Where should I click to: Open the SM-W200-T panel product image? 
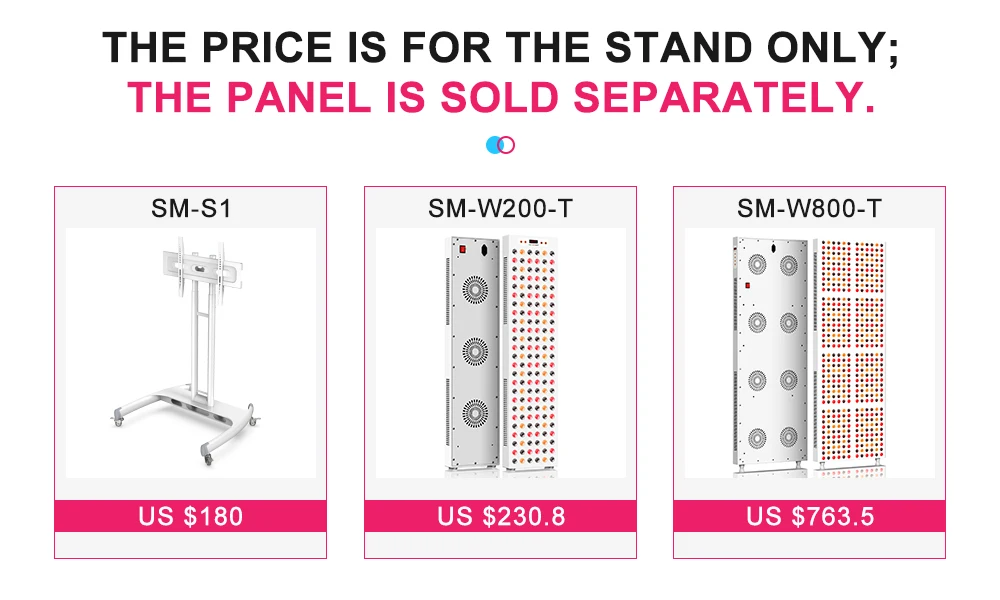point(501,353)
